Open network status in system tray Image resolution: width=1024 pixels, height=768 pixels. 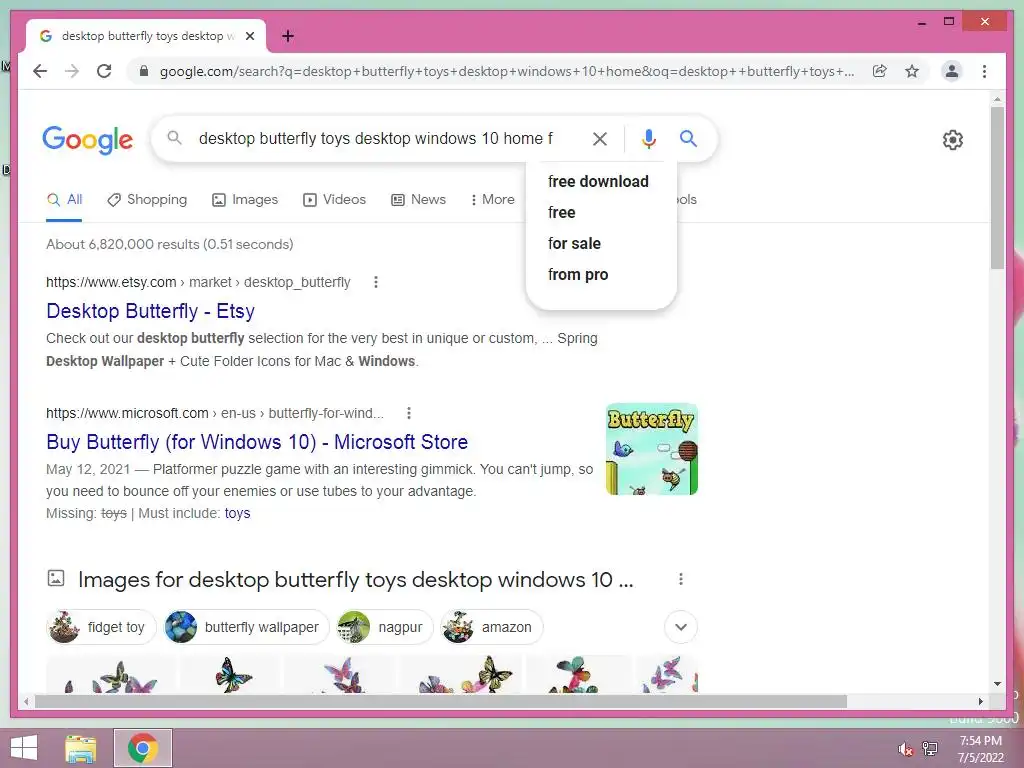pos(930,749)
